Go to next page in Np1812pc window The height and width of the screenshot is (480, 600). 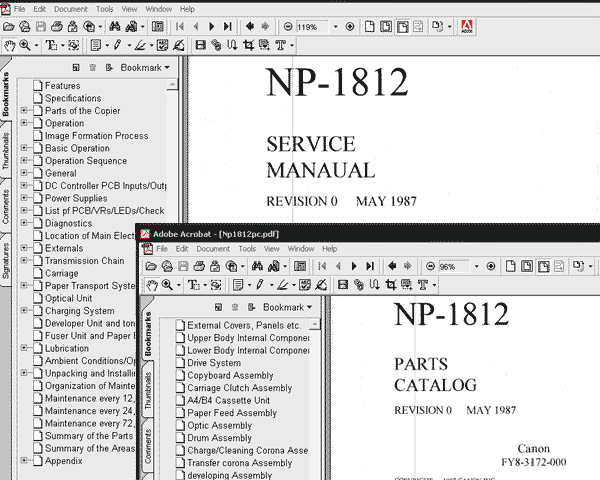point(354,266)
